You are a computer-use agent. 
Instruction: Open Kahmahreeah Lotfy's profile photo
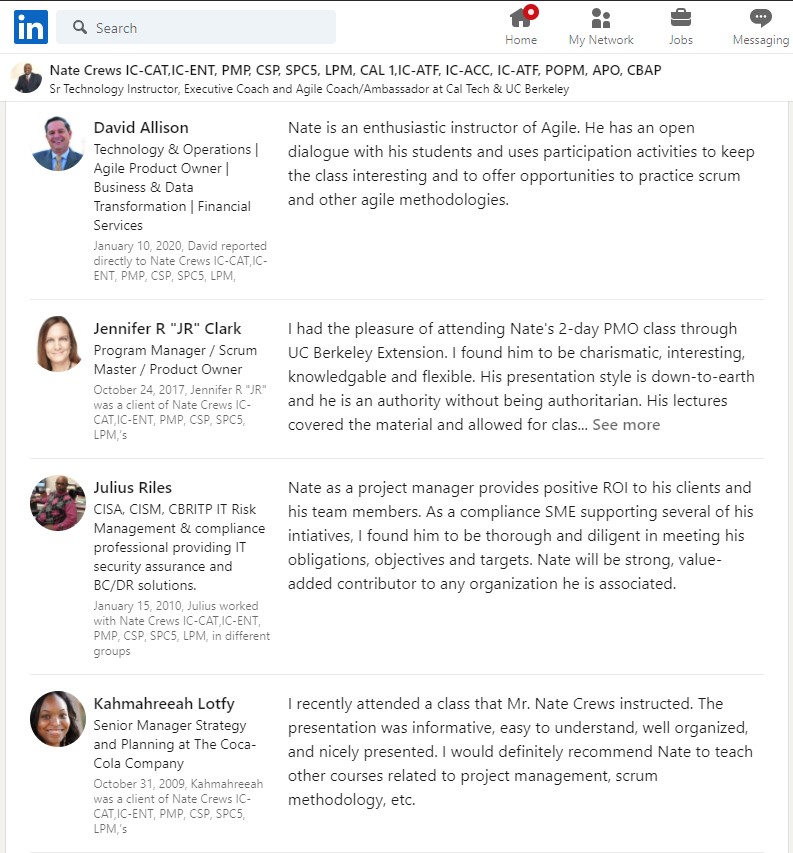pos(58,719)
